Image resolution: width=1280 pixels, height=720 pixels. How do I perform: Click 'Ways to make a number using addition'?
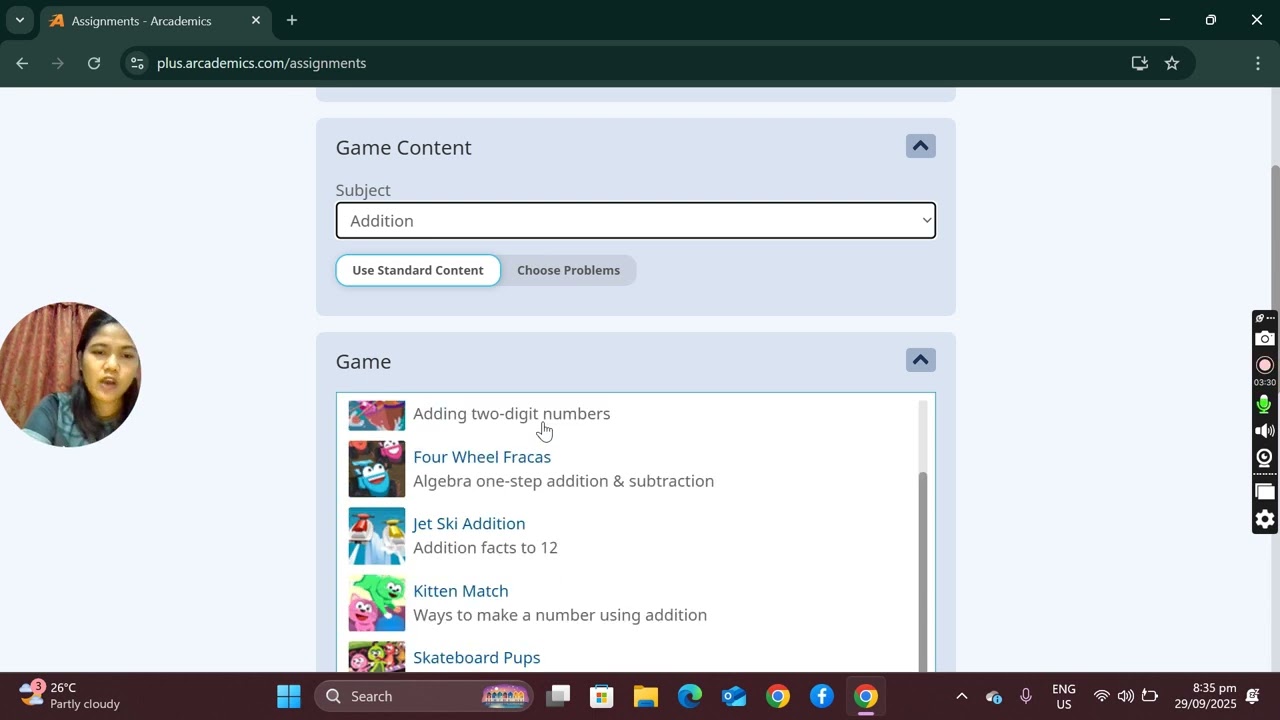[x=560, y=615]
